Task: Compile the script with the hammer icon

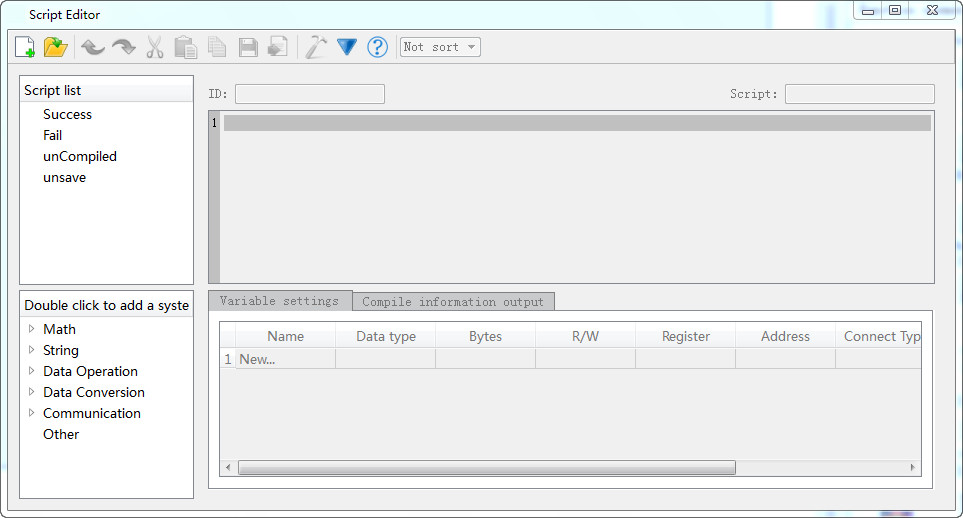Action: coord(316,47)
